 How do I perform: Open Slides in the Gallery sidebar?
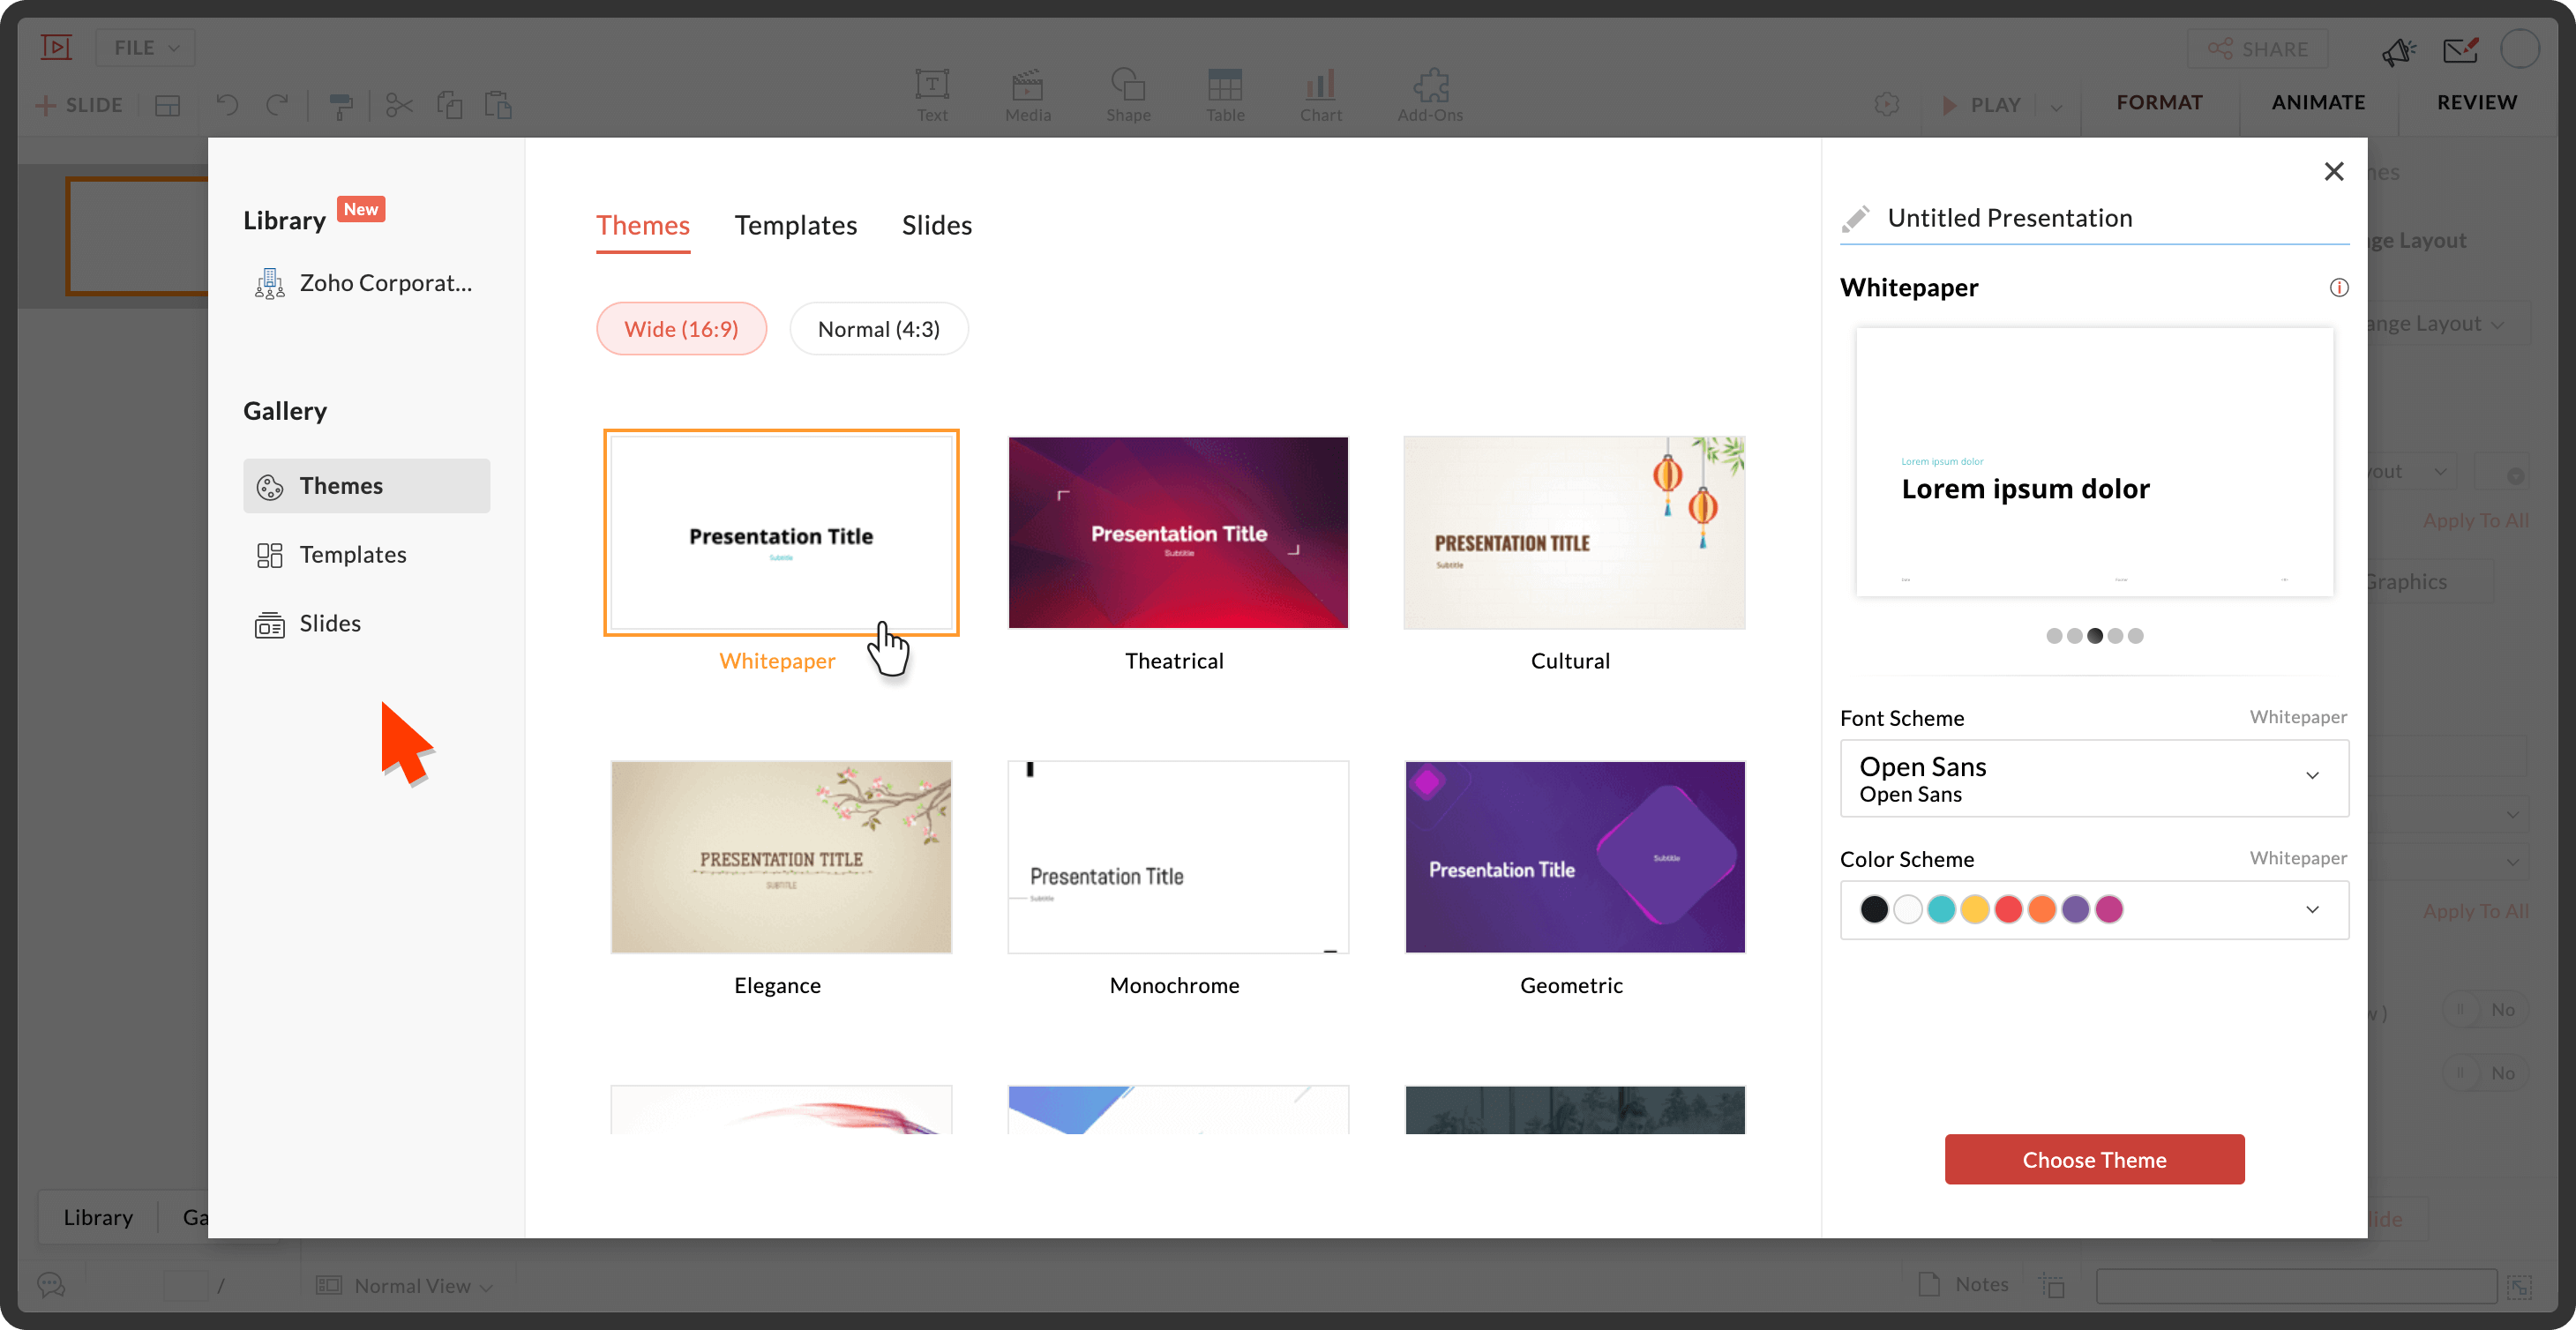click(329, 624)
